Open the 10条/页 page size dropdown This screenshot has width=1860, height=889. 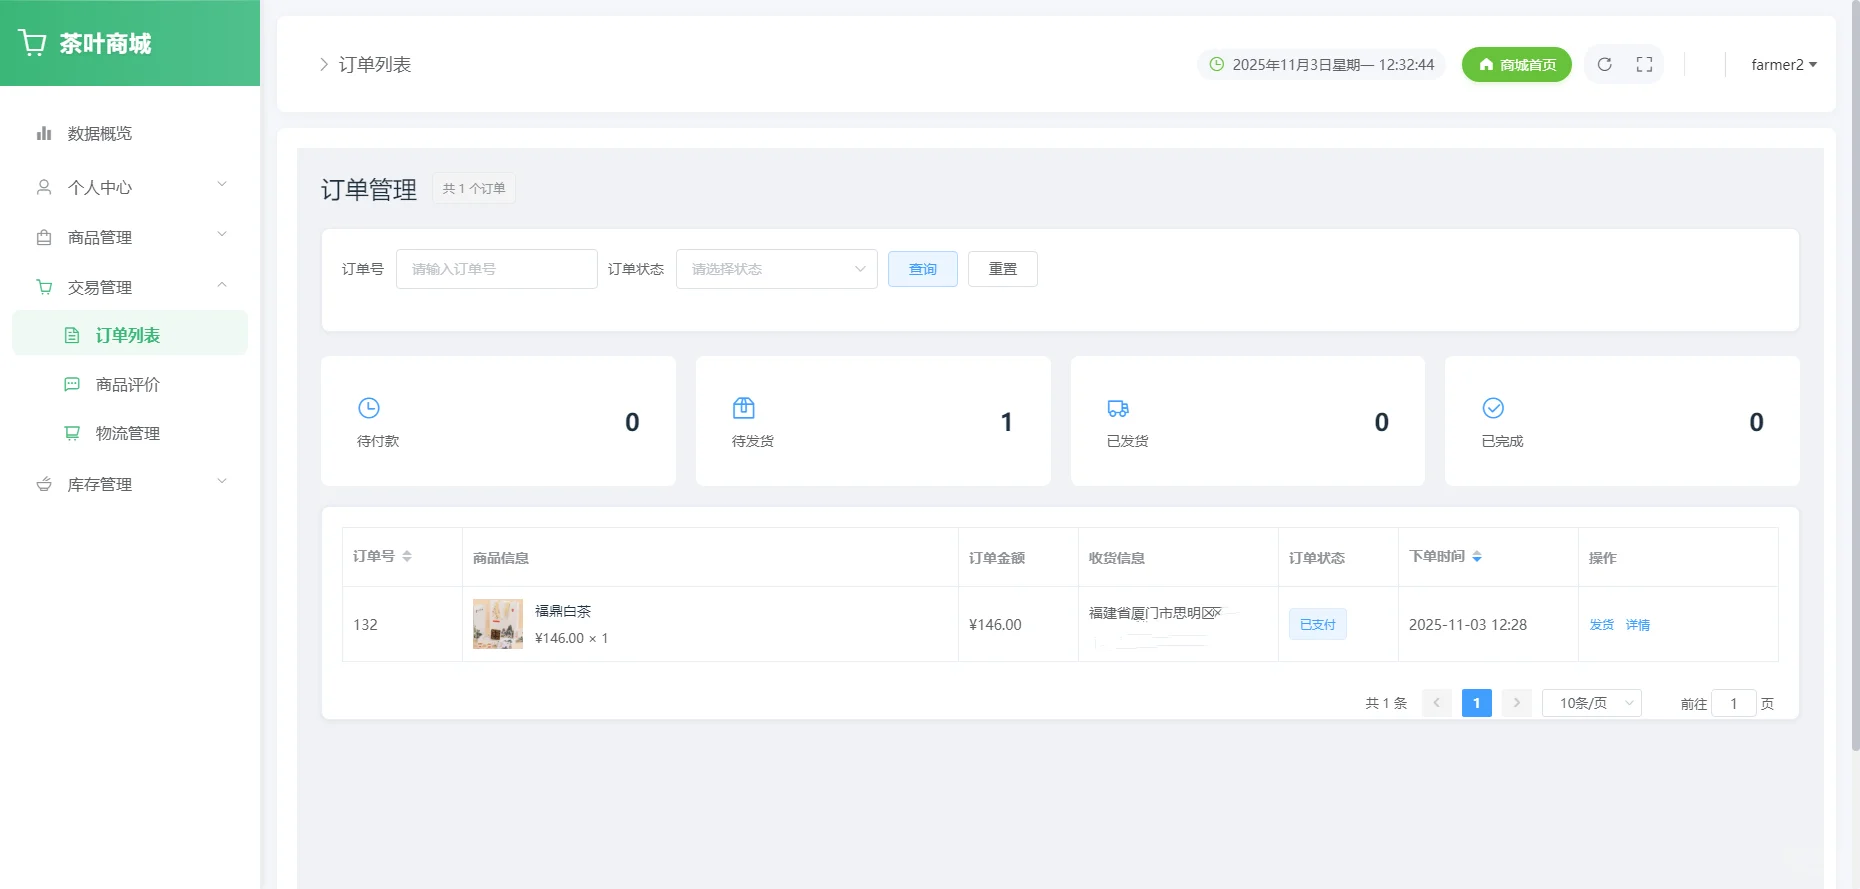[x=1592, y=703]
